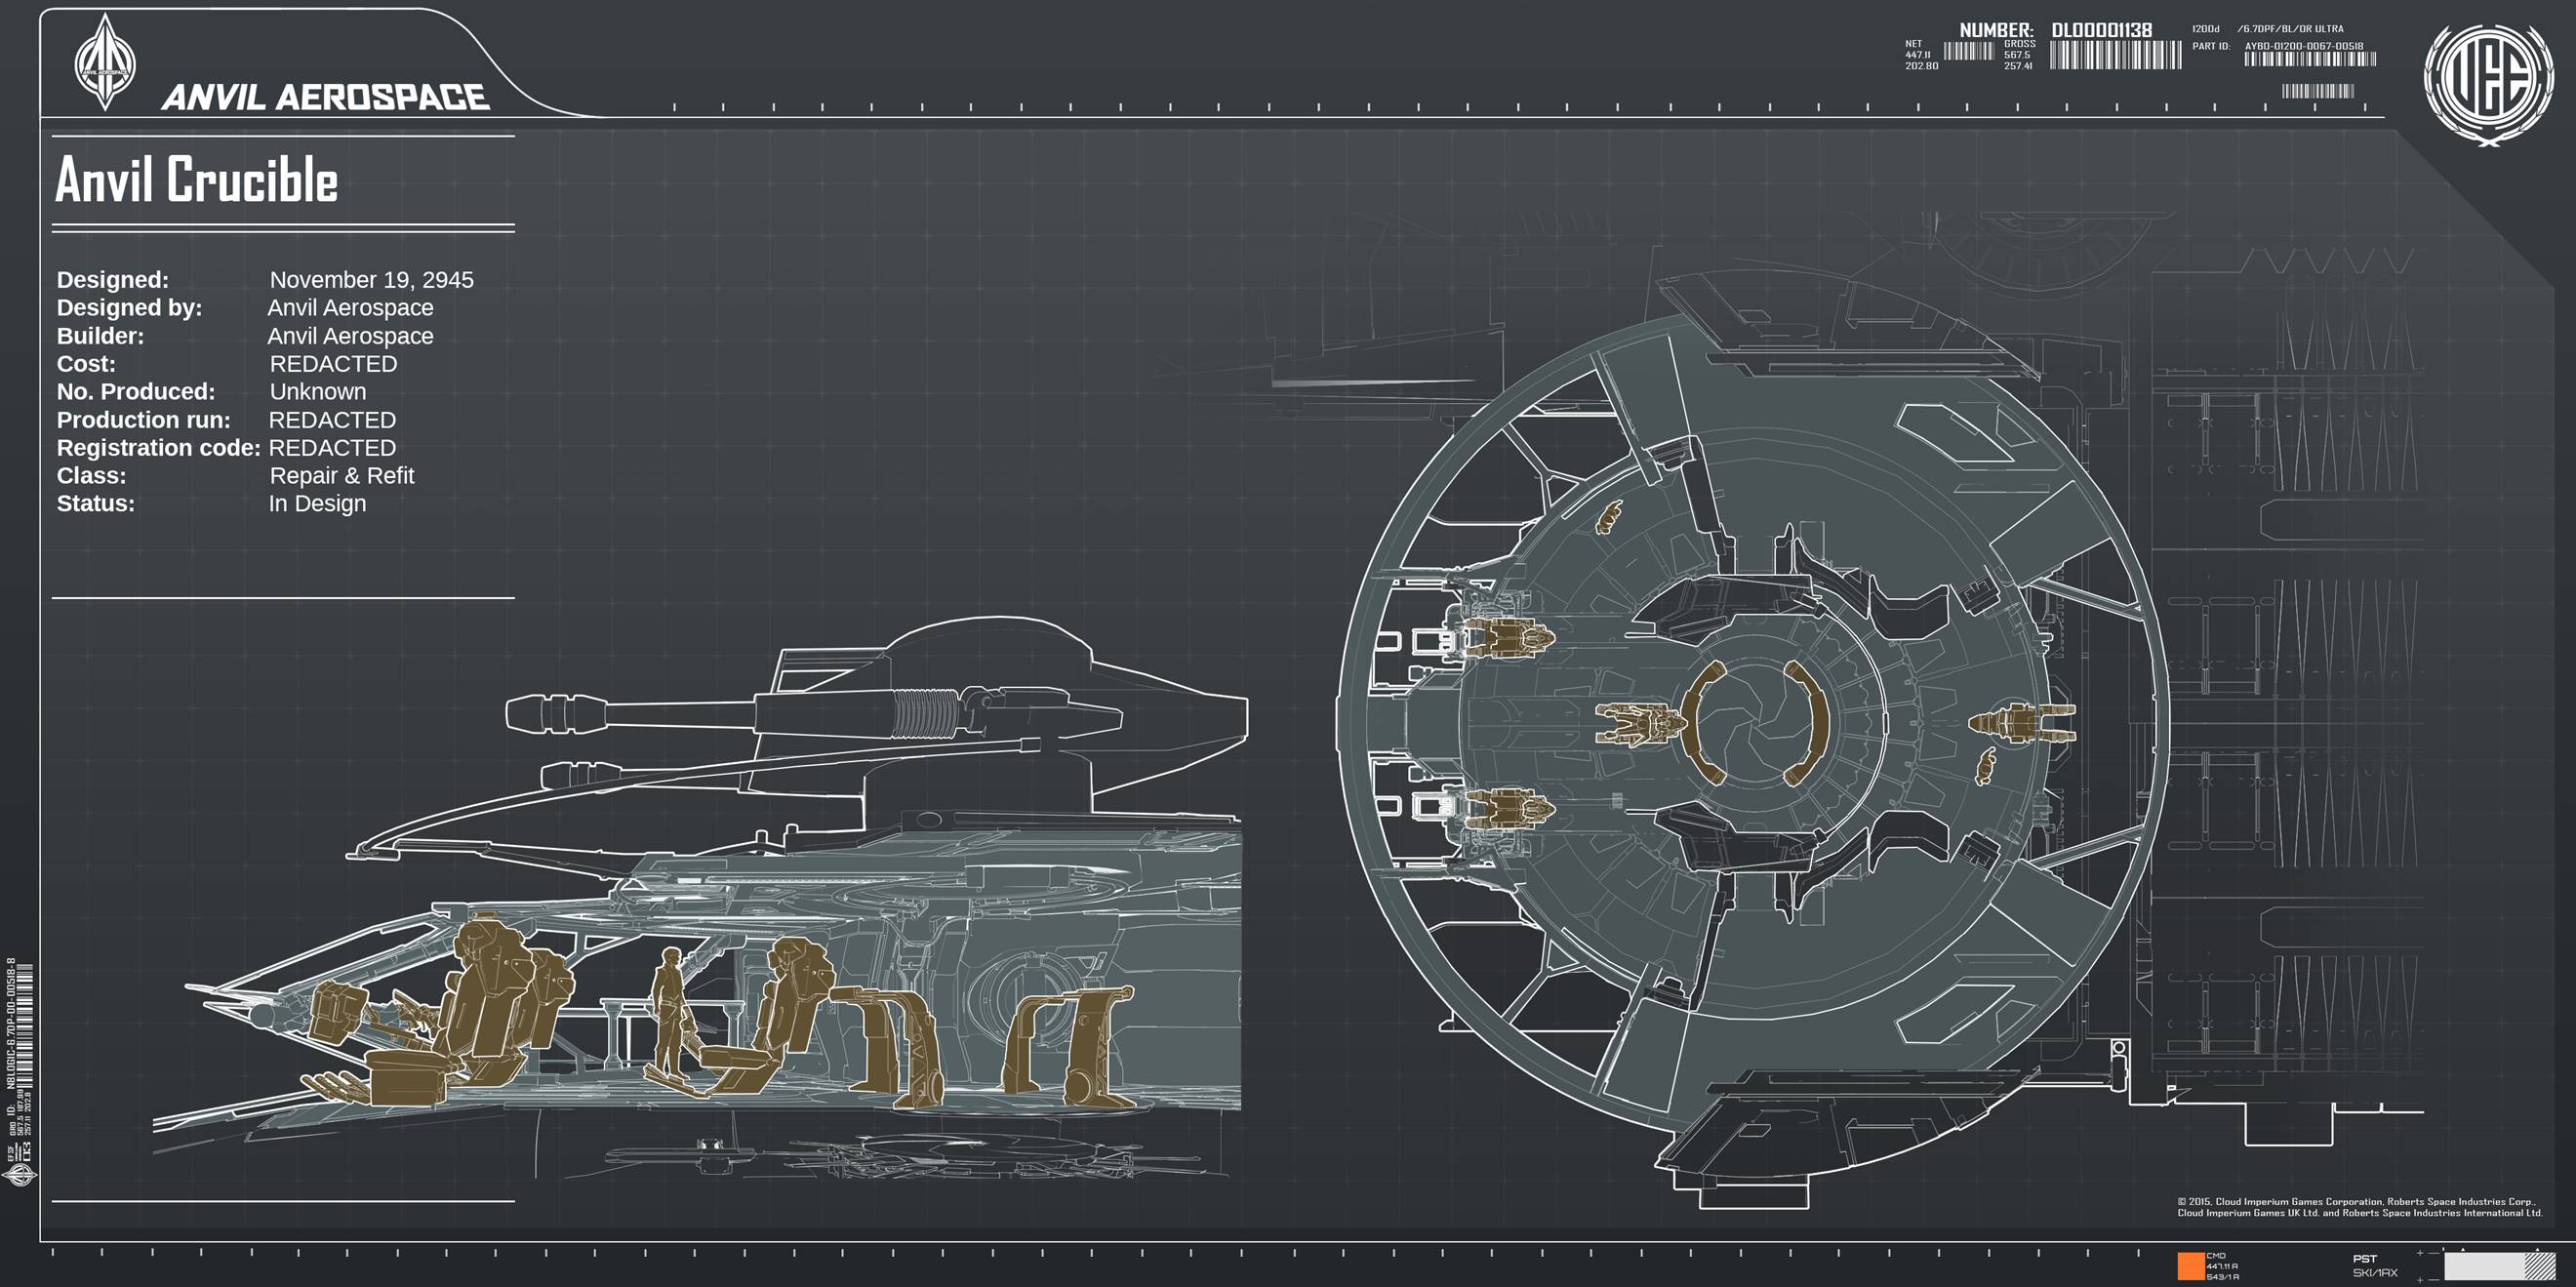Click the Anvil Crucible title
The width and height of the screenshot is (2576, 1287).
coord(197,180)
